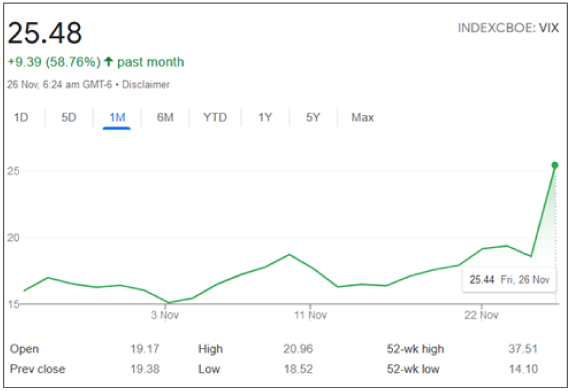This screenshot has height=391, width=570.
Task: Click the 22 Nov axis label
Action: 481,315
